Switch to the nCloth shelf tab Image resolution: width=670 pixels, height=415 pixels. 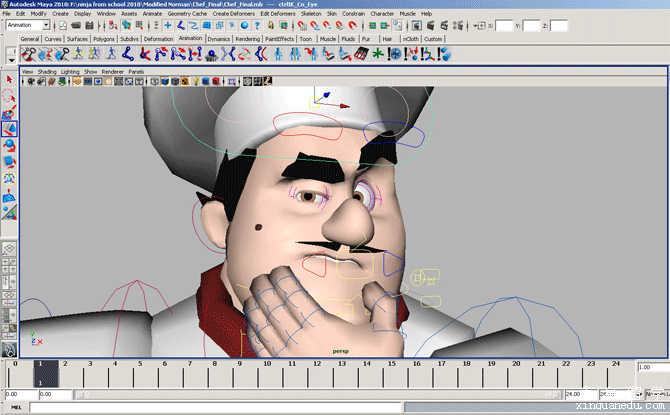pos(411,39)
